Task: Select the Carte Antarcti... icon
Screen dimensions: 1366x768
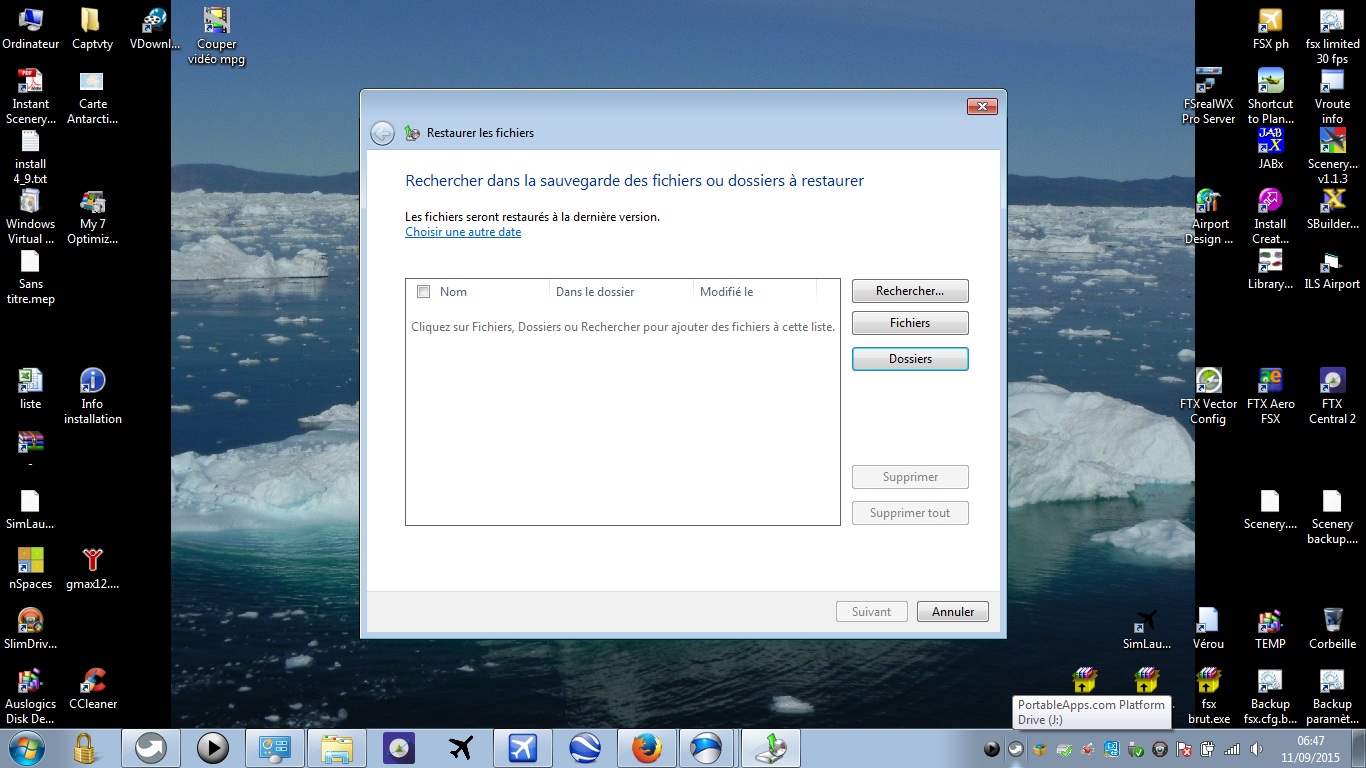Action: tap(92, 96)
